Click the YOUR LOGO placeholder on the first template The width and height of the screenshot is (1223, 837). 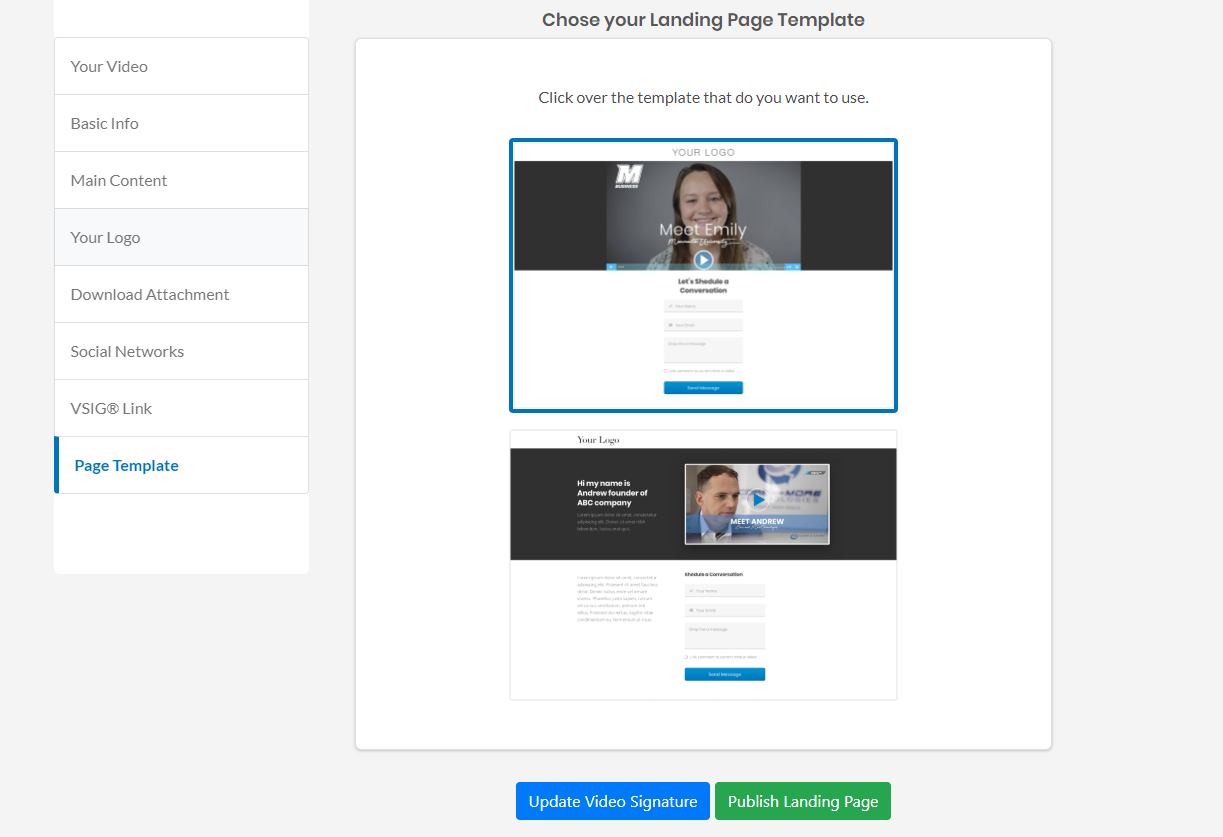703,152
